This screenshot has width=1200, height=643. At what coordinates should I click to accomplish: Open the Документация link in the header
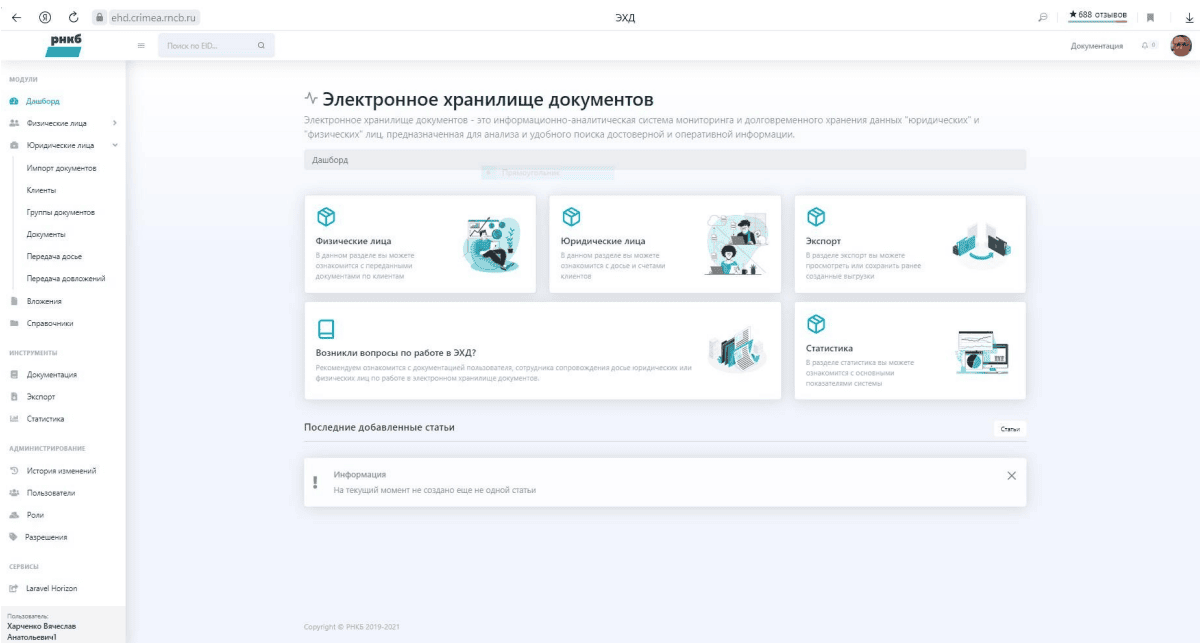tap(1096, 46)
